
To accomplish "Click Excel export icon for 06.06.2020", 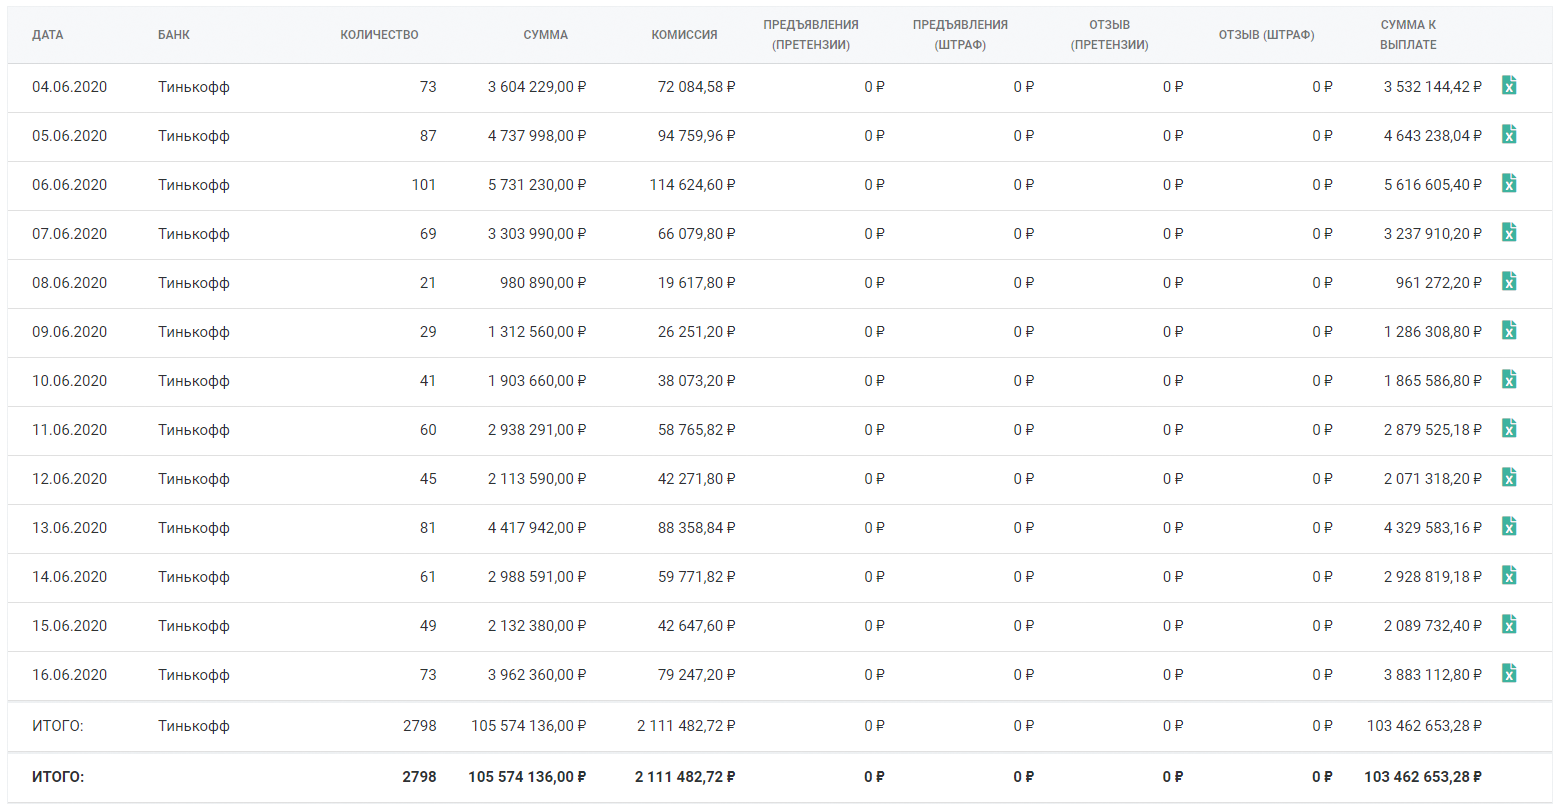I will coord(1509,184).
